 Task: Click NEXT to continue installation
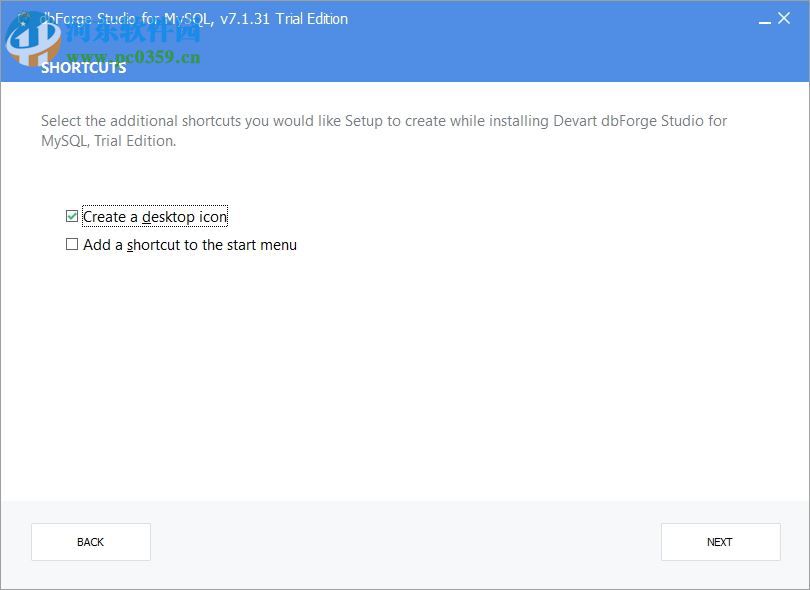(720, 541)
